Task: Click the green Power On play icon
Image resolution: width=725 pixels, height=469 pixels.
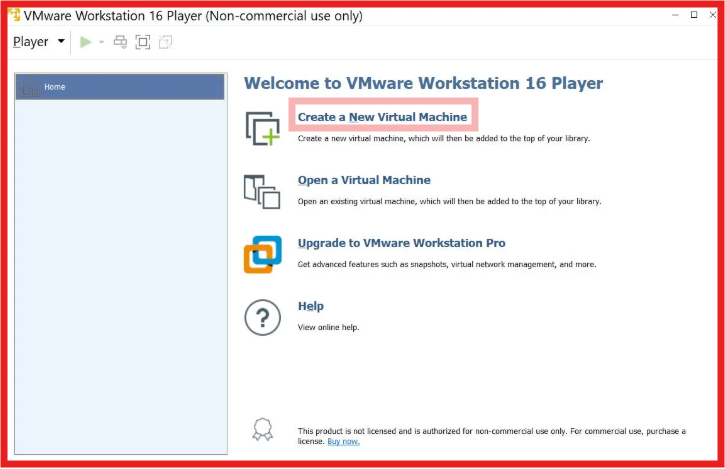Action: [x=86, y=42]
